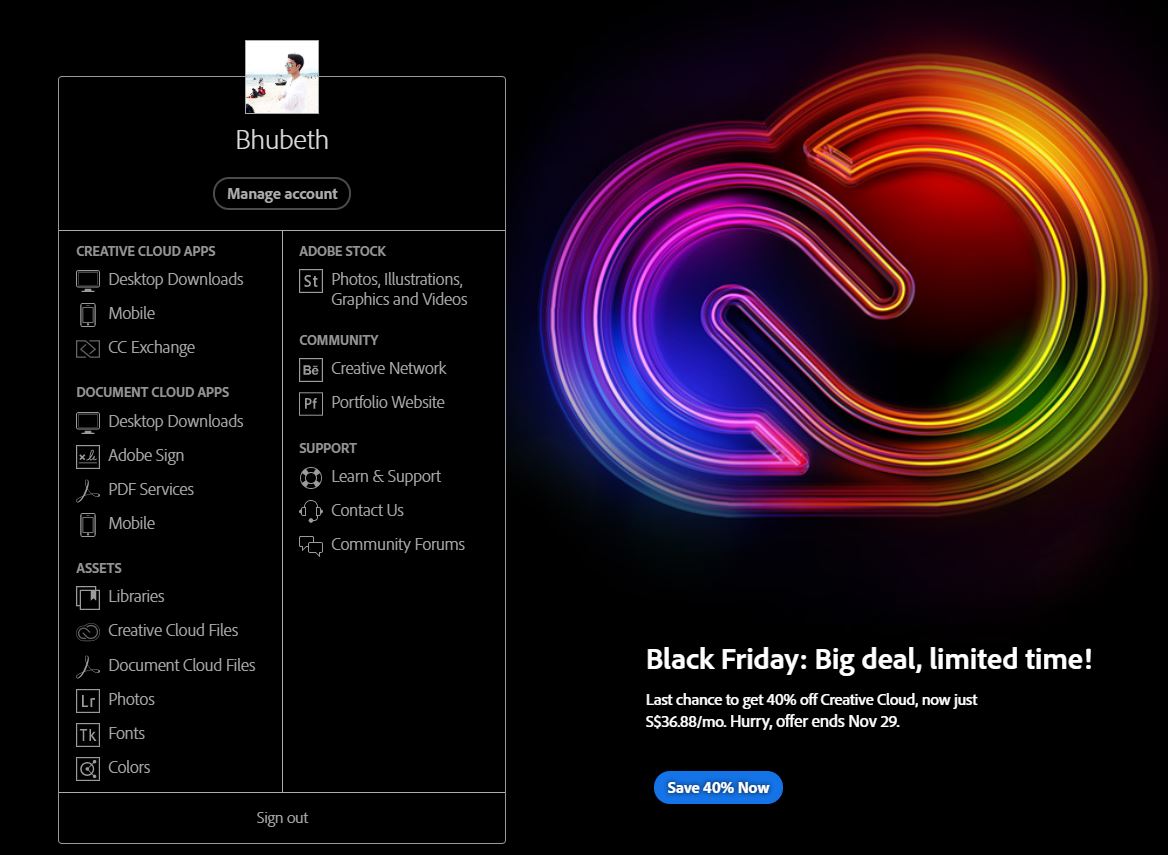Click the Tk Fonts icon
1168x855 pixels.
pos(88,735)
